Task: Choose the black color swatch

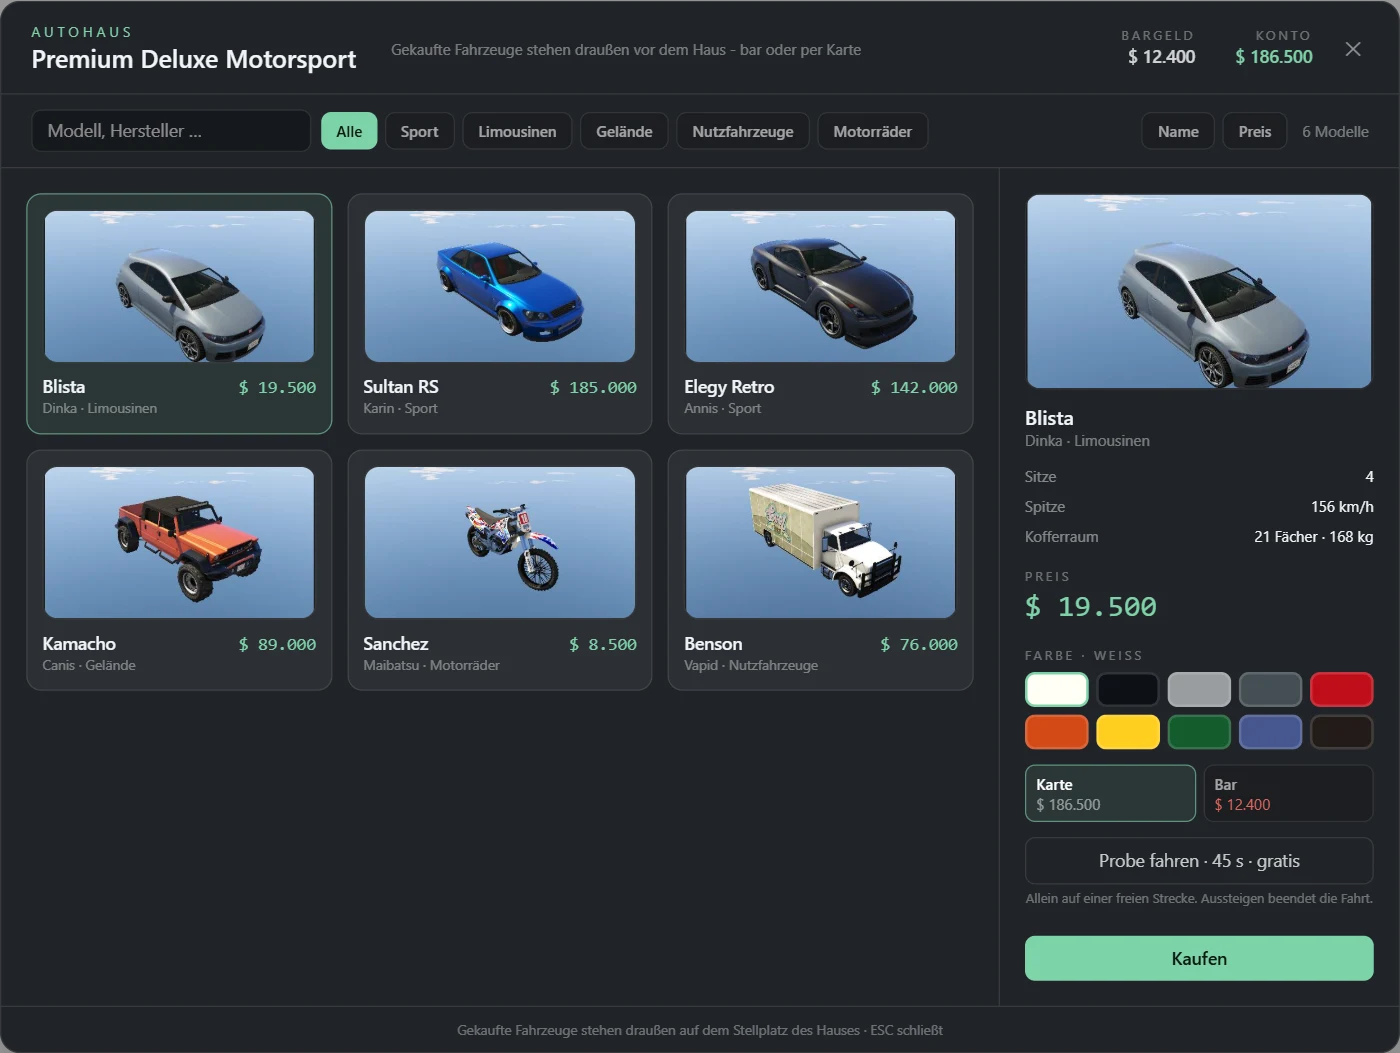Action: (1128, 689)
